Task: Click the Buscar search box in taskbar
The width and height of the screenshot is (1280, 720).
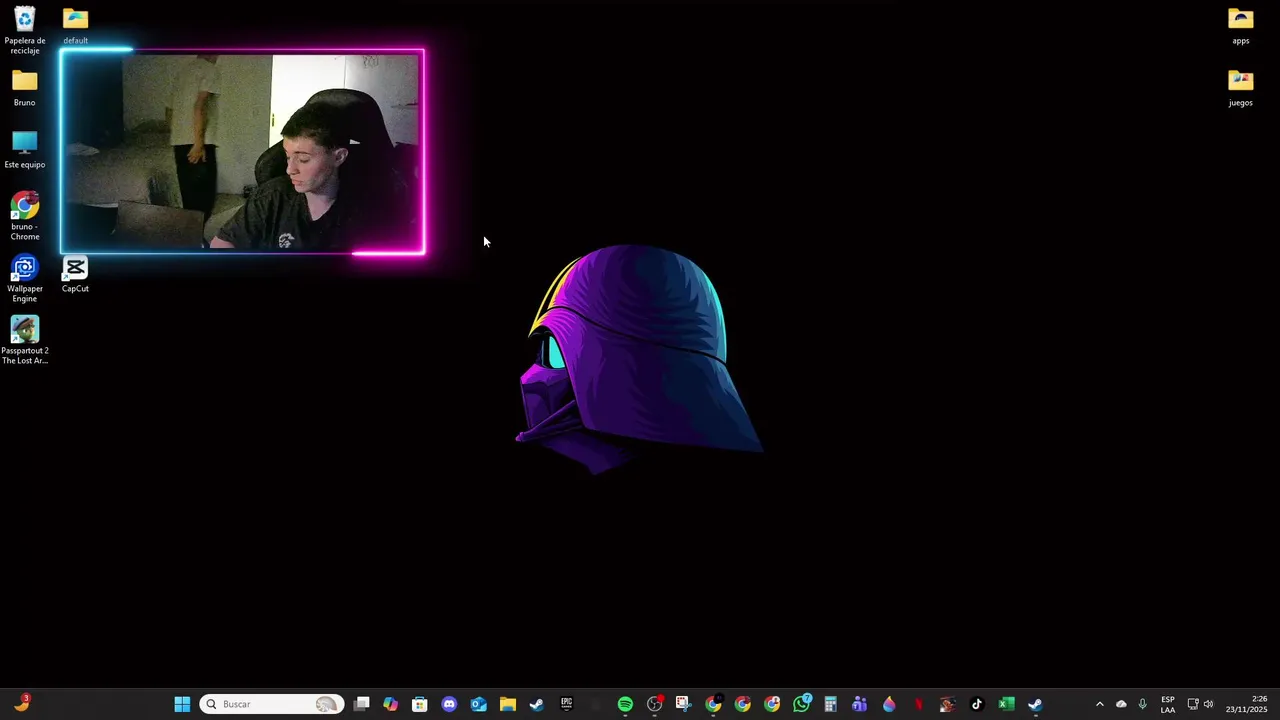Action: 271,704
